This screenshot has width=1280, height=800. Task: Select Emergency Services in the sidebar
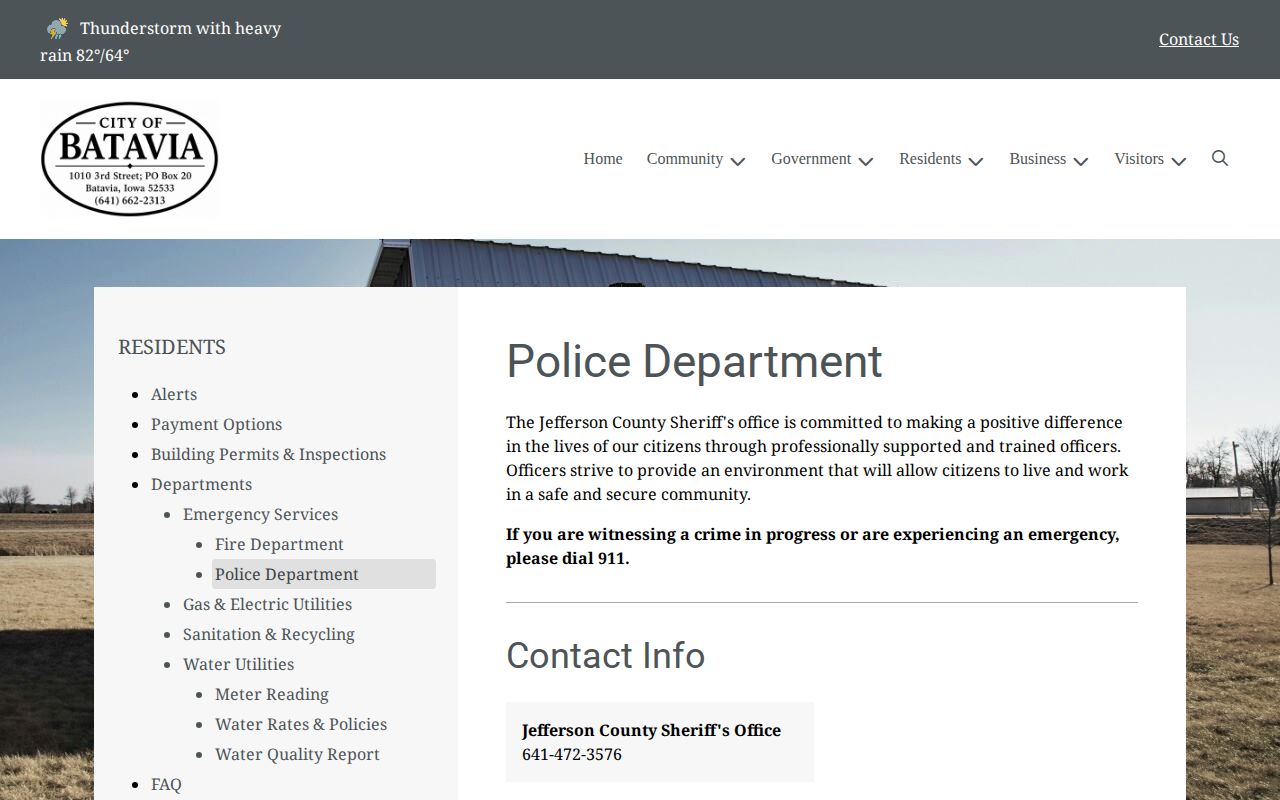point(260,514)
